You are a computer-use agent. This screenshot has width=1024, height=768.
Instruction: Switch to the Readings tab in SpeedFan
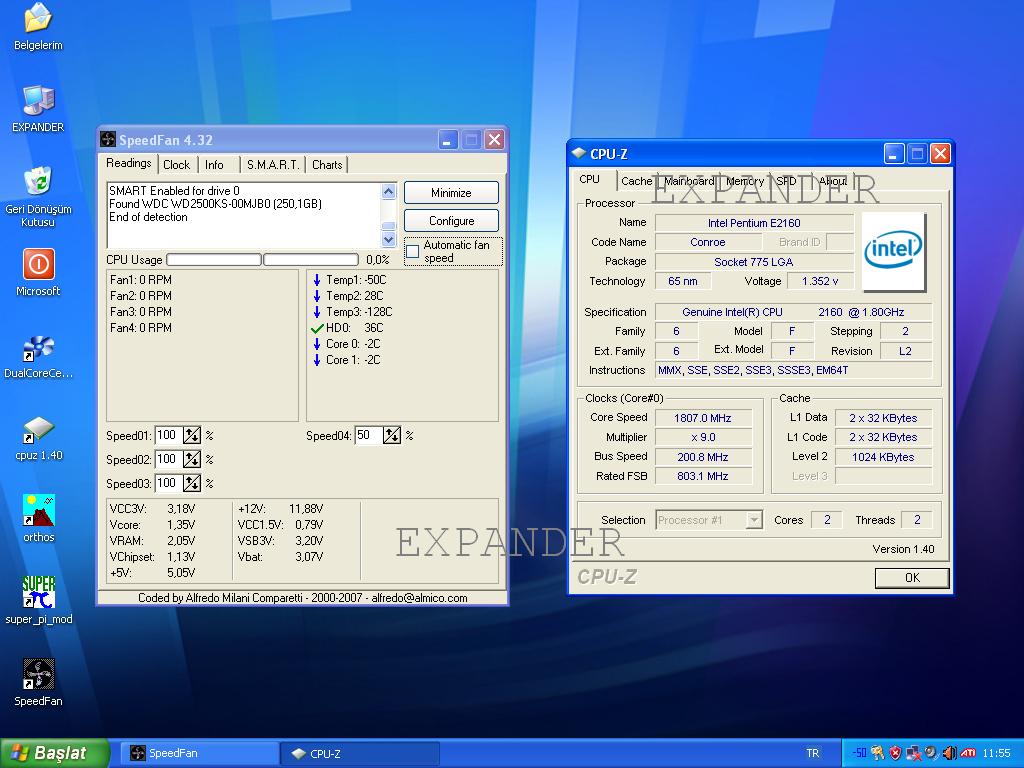tap(129, 163)
